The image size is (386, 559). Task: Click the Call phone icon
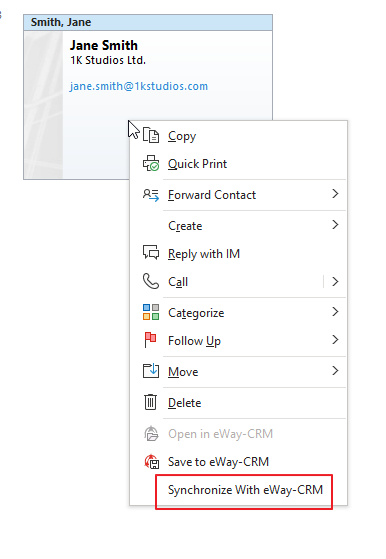(x=151, y=281)
